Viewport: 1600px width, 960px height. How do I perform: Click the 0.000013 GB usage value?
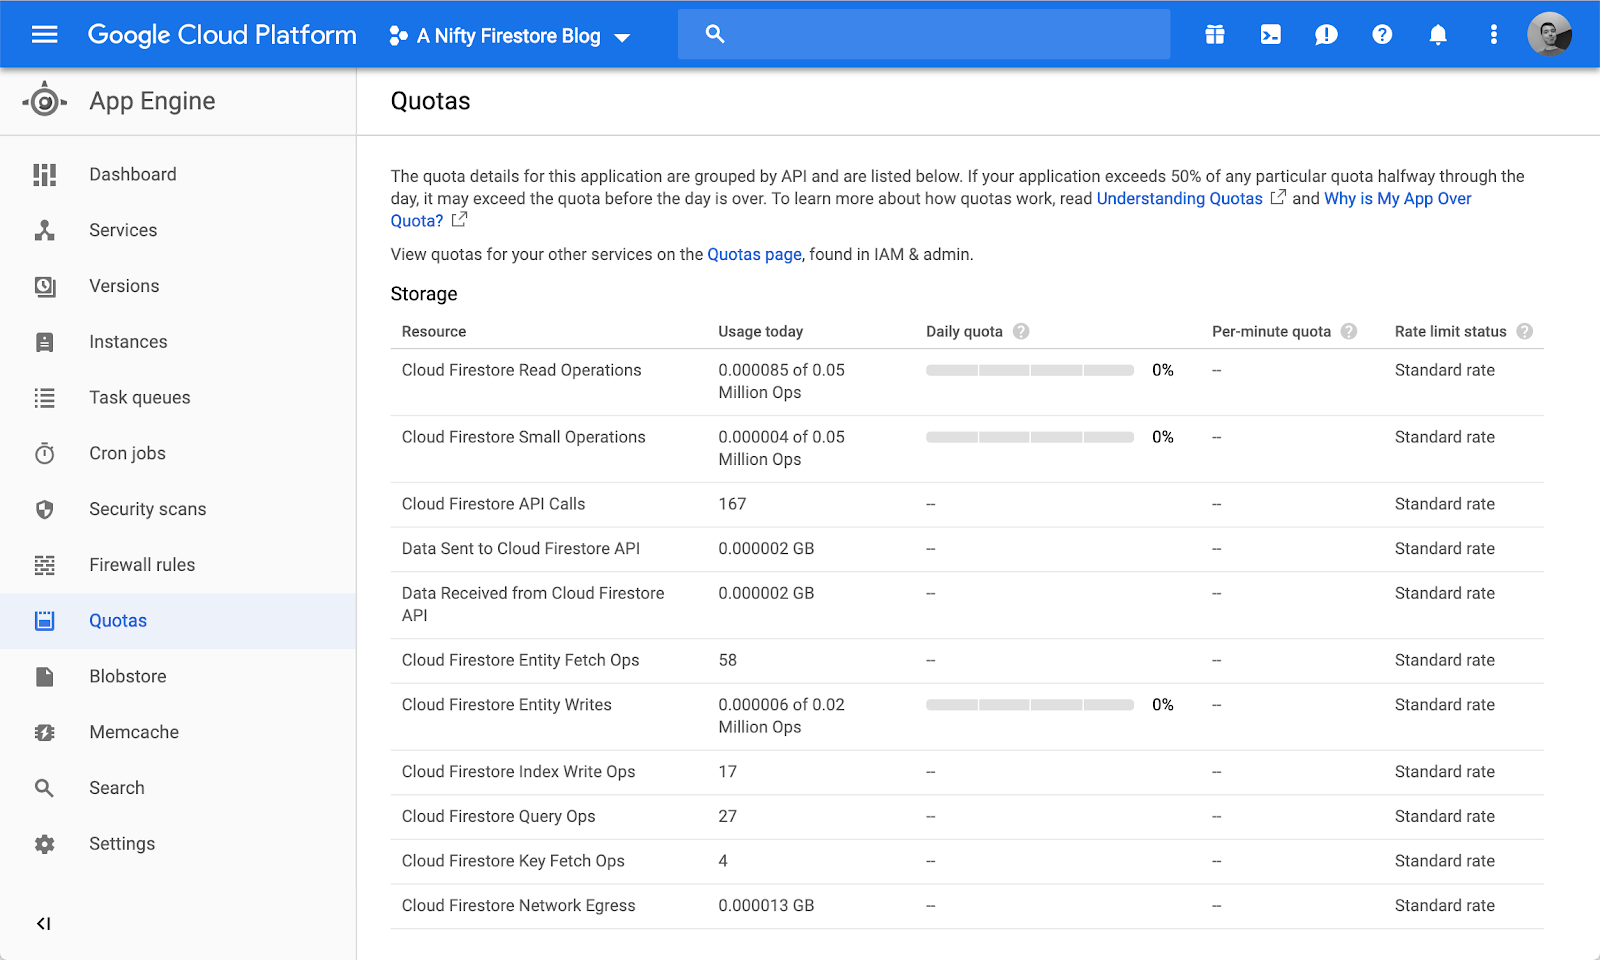point(766,905)
